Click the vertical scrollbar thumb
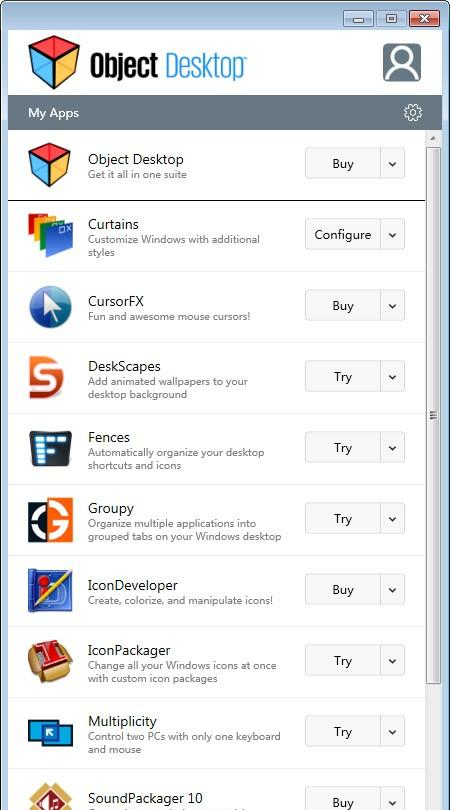450x810 pixels. (433, 415)
